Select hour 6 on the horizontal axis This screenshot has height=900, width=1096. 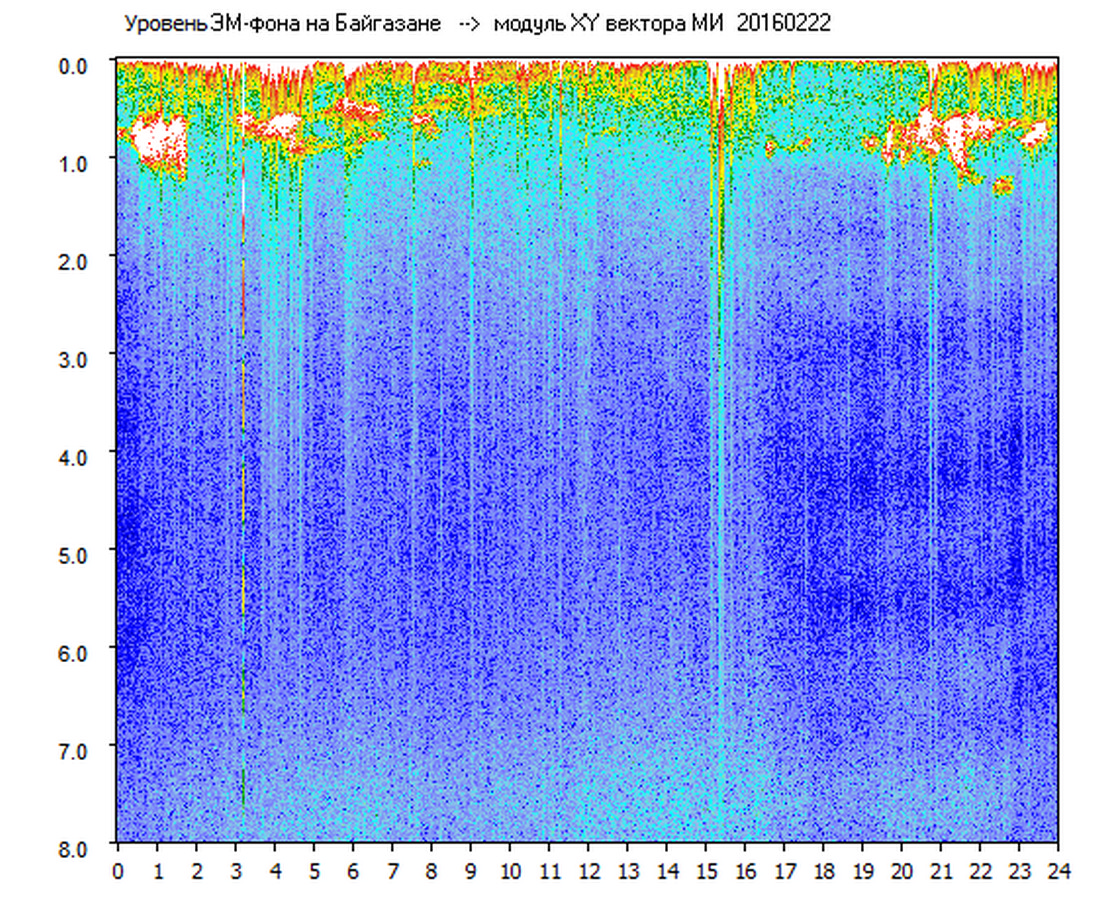[x=353, y=872]
